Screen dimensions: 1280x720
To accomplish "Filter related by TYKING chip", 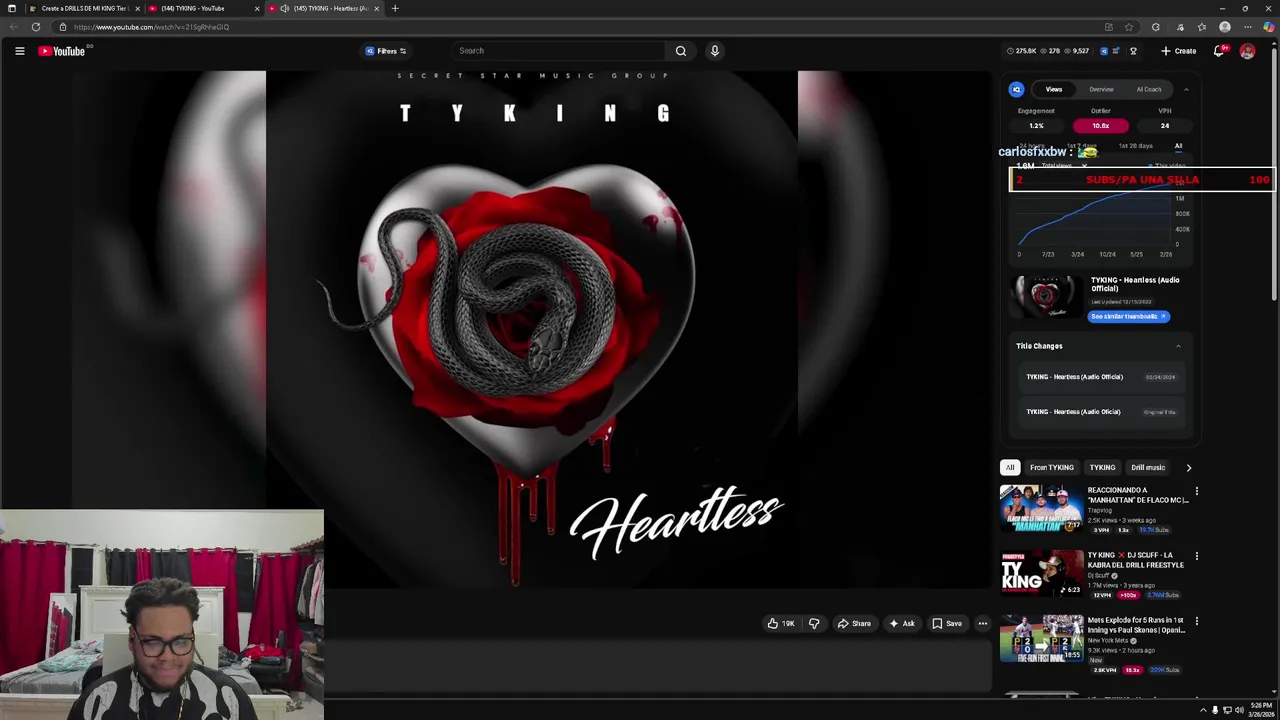I will click(1102, 468).
